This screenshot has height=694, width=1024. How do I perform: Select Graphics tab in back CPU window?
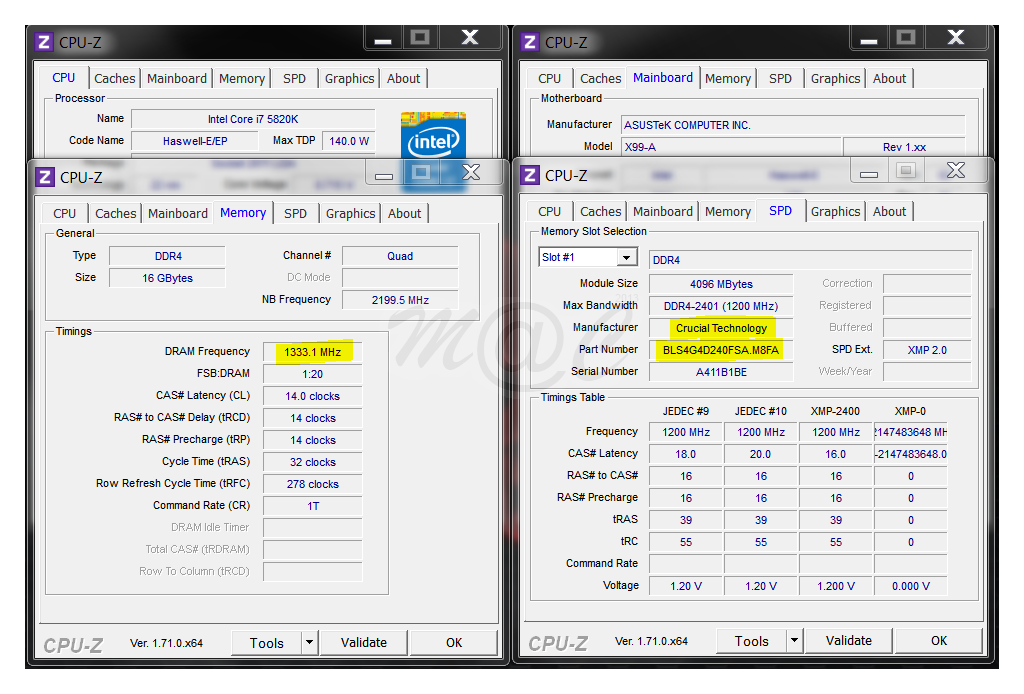[349, 78]
